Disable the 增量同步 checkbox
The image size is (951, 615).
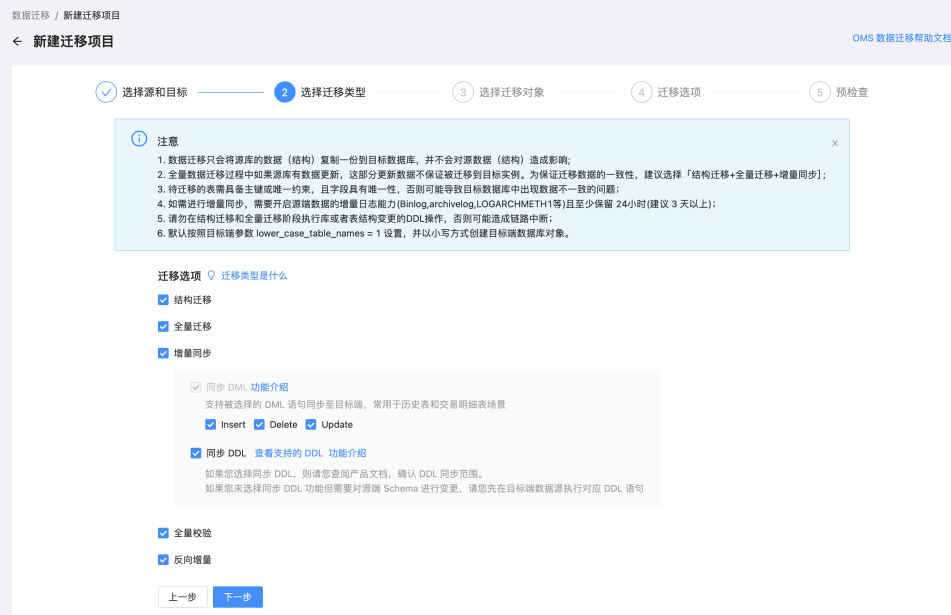pyautogui.click(x=163, y=353)
